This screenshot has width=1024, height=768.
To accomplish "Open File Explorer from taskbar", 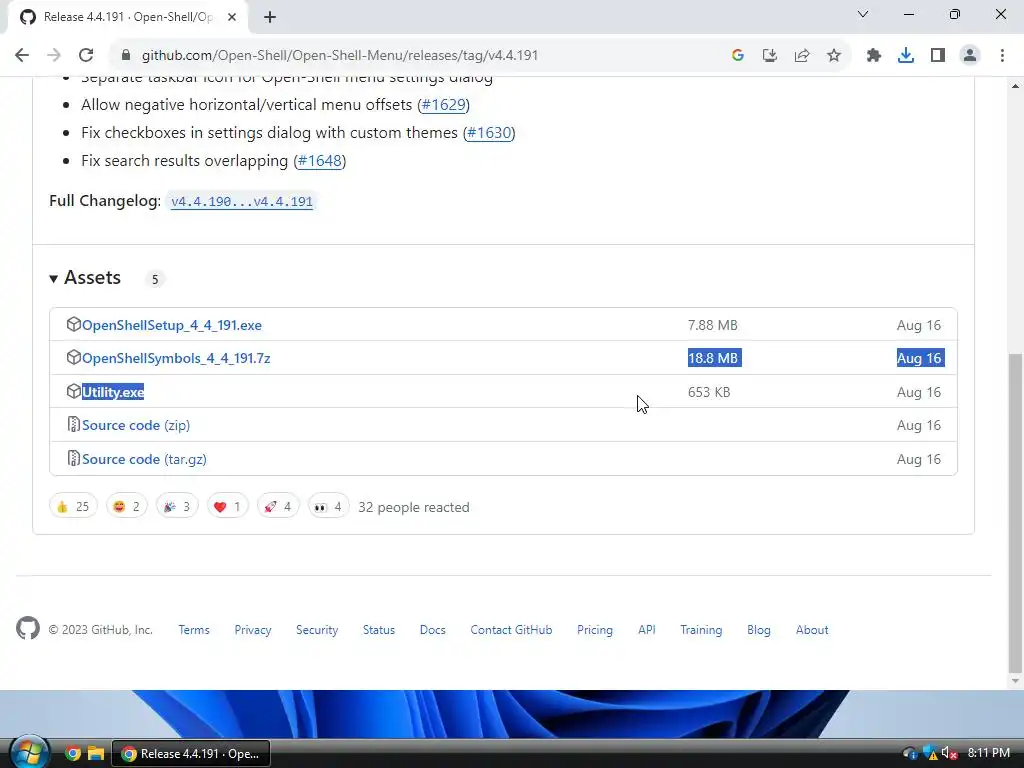I will (x=96, y=754).
